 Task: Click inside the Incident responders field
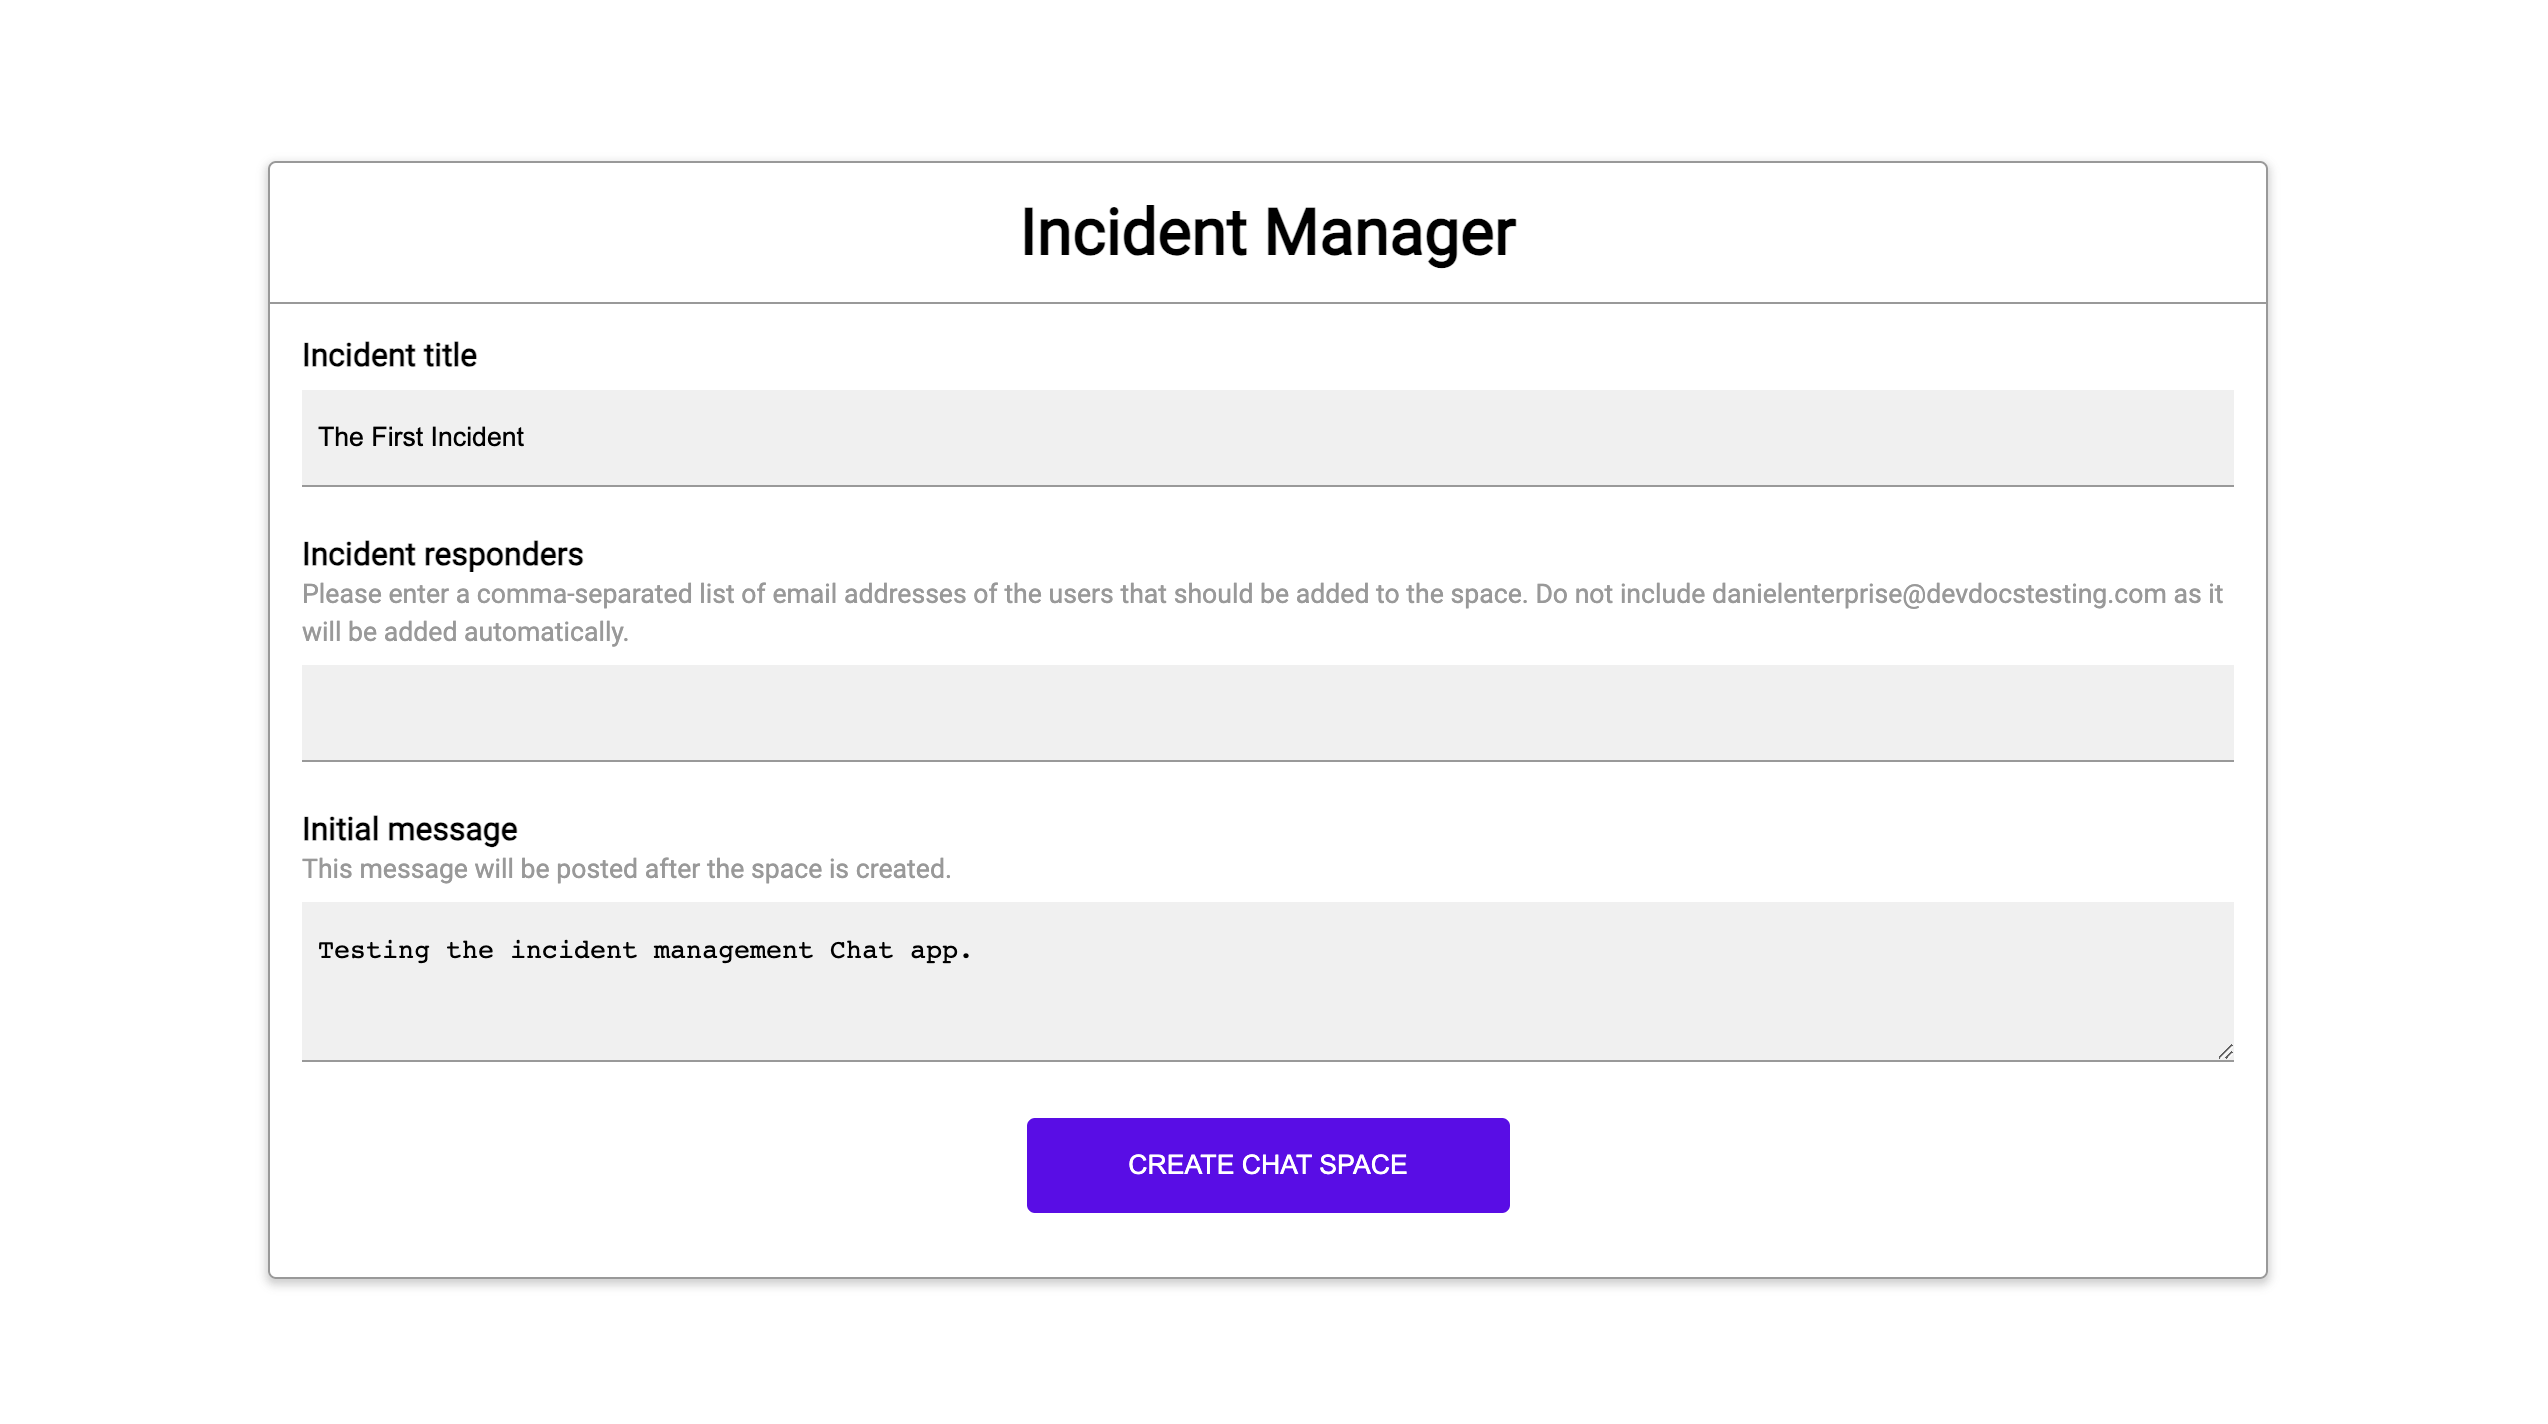coord(1267,712)
